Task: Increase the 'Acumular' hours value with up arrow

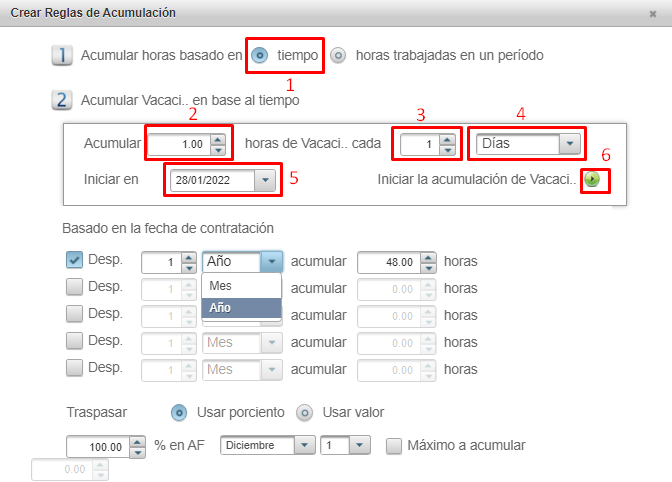Action: tap(218, 139)
